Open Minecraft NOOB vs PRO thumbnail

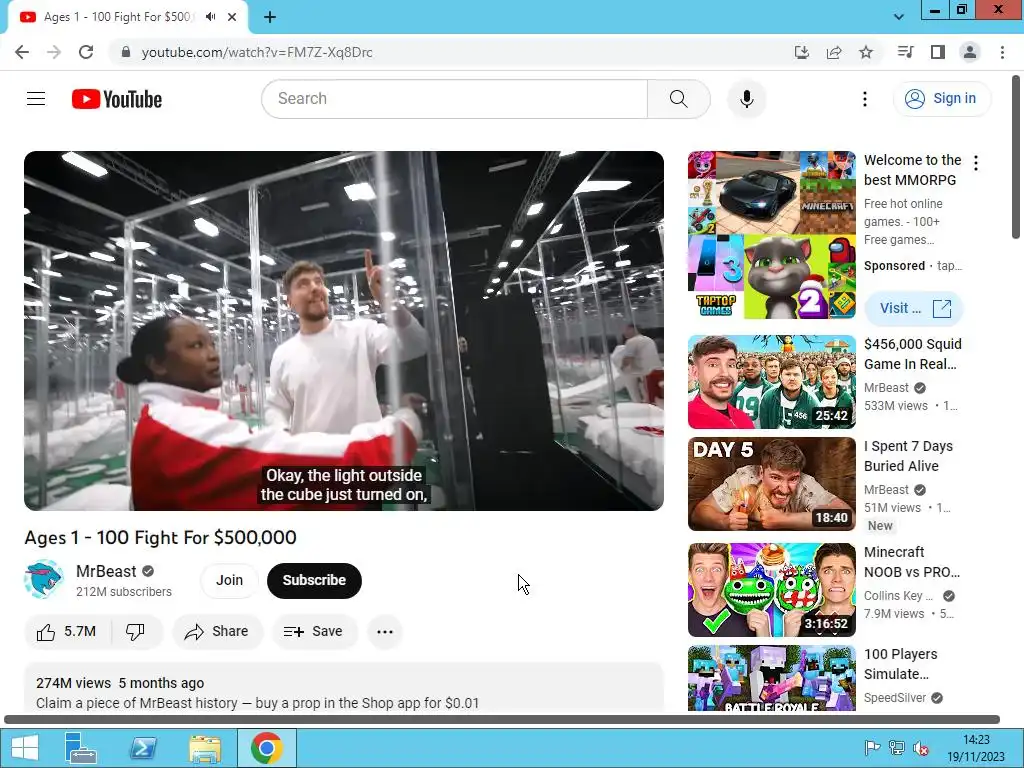point(771,590)
